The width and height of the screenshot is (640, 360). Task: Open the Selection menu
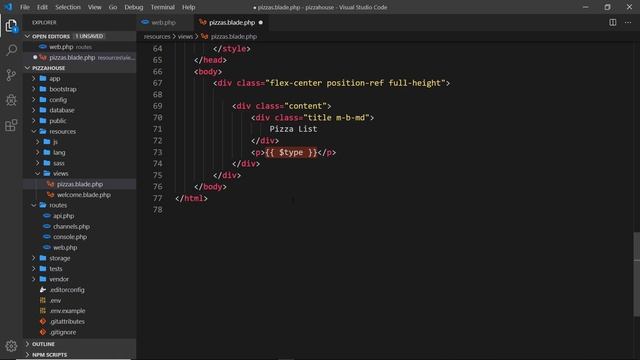(68, 7)
